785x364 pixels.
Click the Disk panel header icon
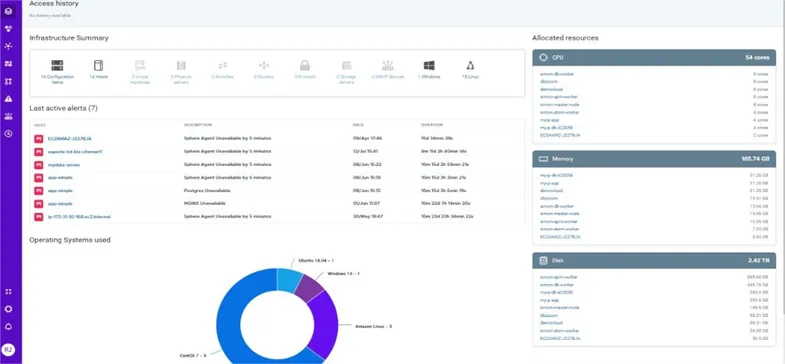543,260
